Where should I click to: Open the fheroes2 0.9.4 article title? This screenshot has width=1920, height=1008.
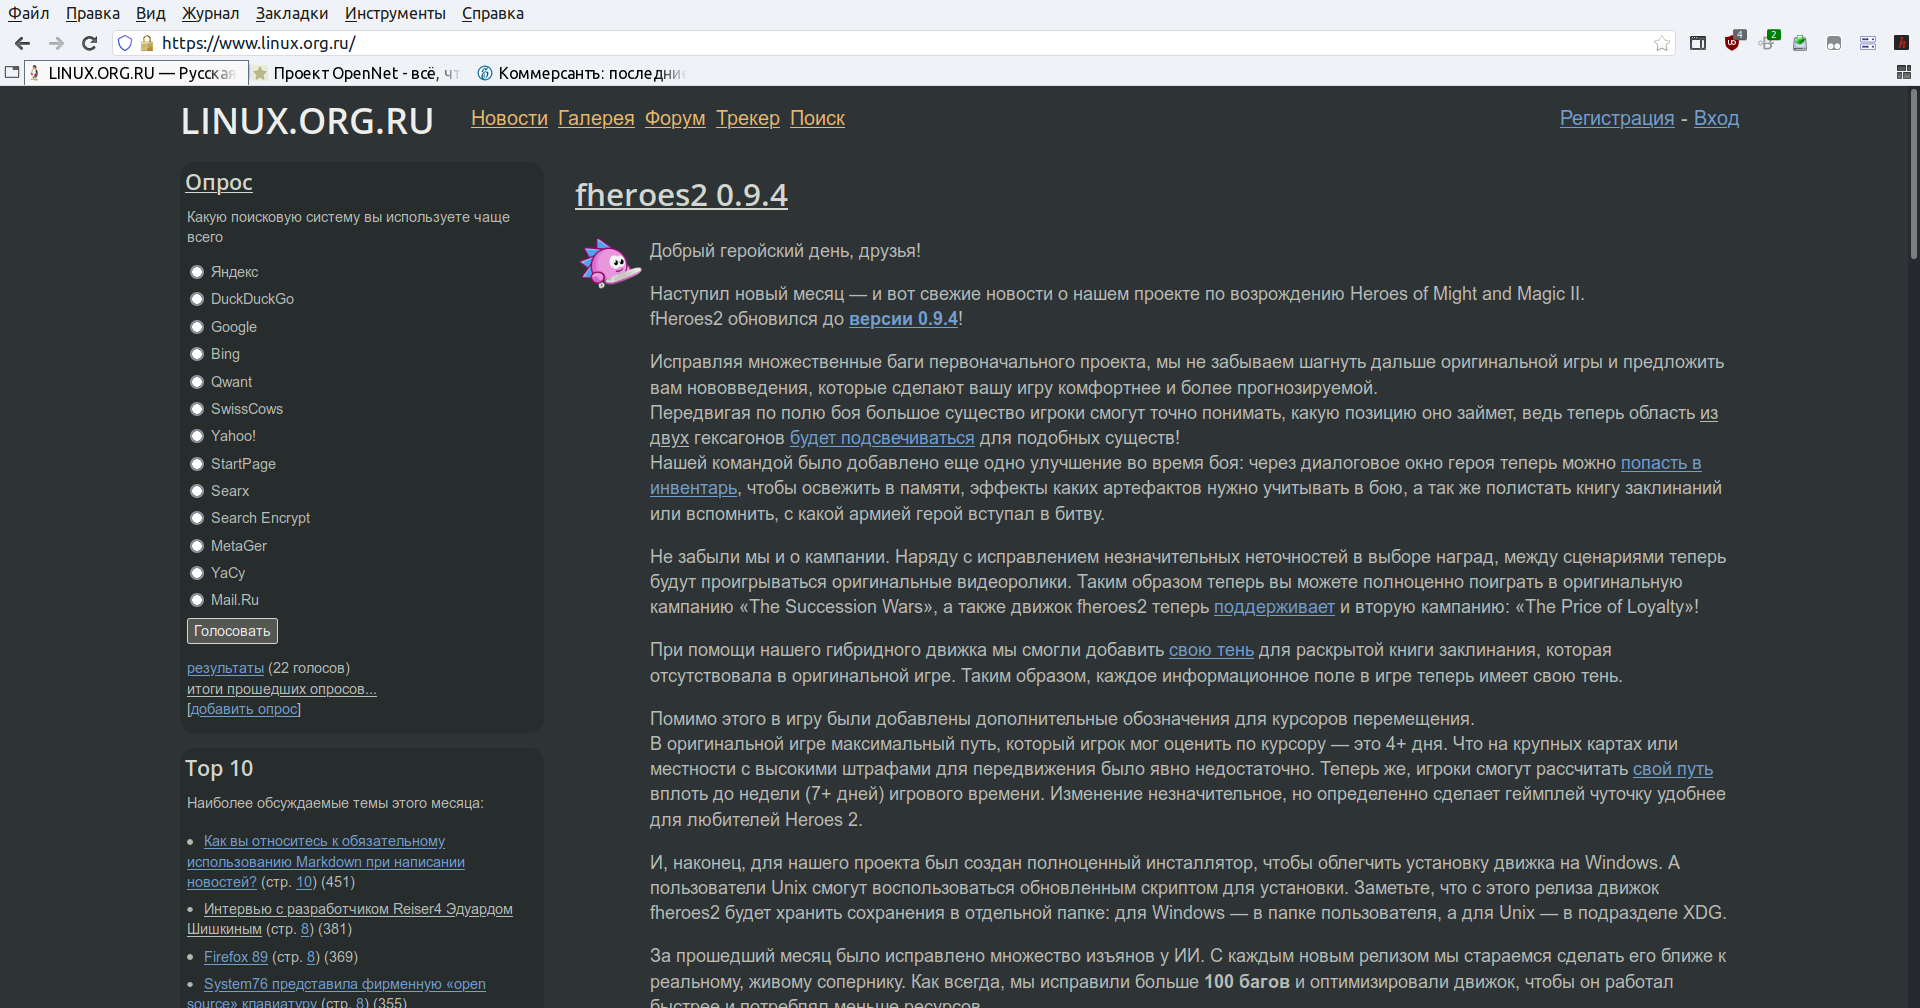[x=681, y=195]
